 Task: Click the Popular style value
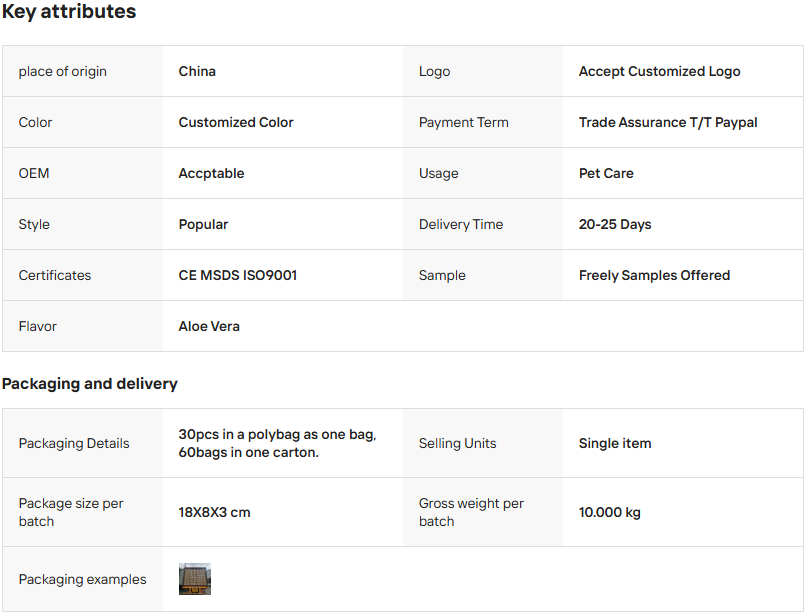click(x=203, y=224)
